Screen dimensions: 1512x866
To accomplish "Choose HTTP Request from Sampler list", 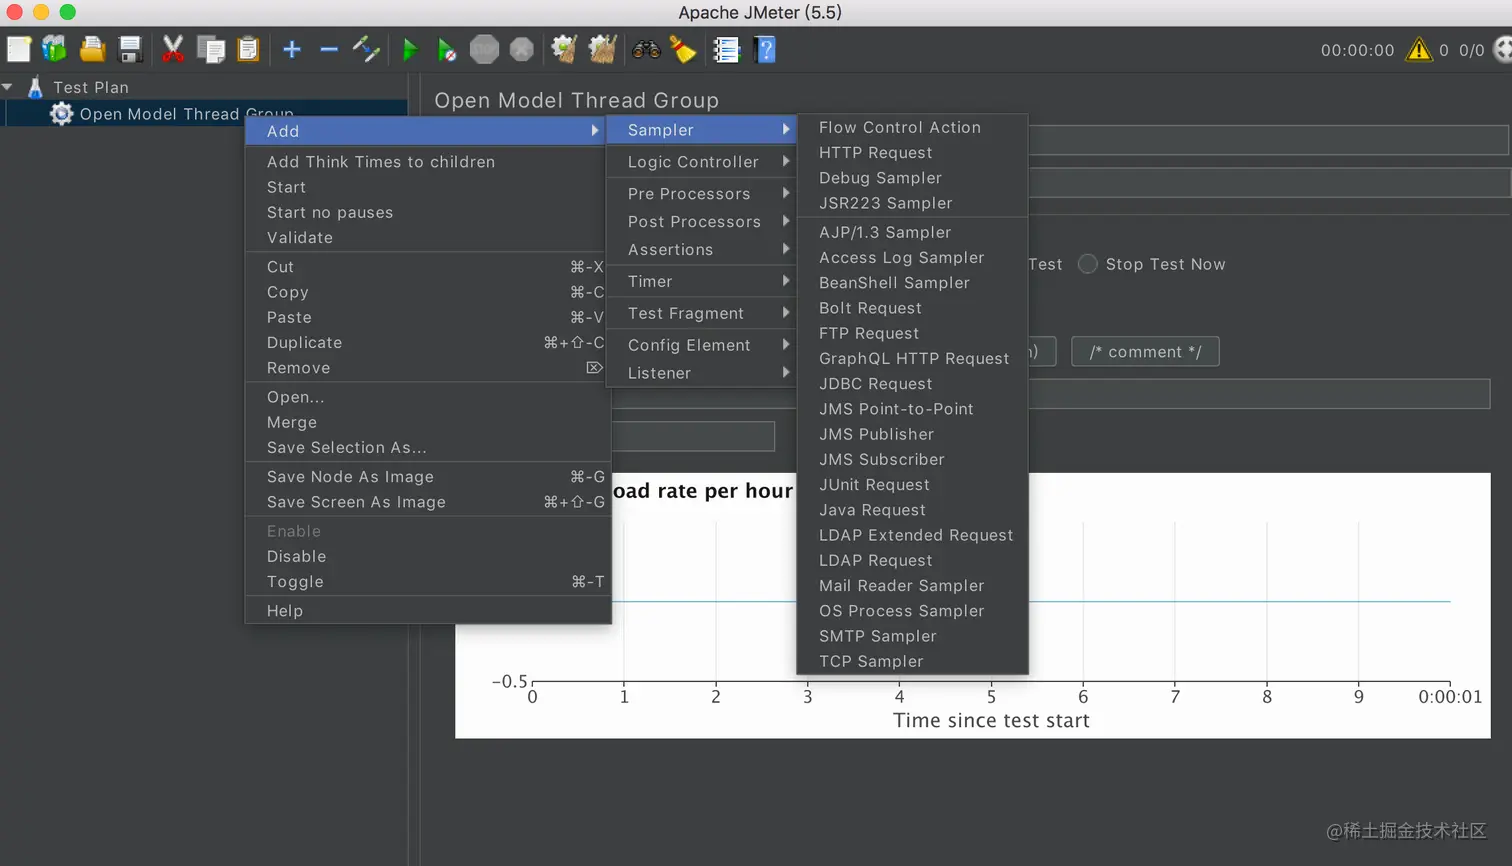I will [x=912, y=153].
